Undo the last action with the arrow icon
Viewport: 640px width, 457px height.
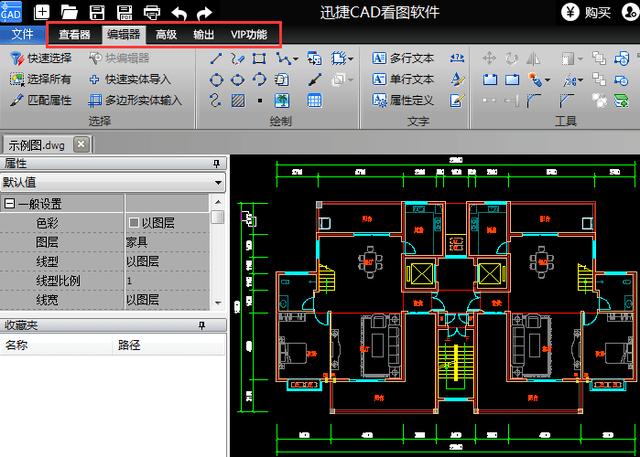[x=179, y=12]
